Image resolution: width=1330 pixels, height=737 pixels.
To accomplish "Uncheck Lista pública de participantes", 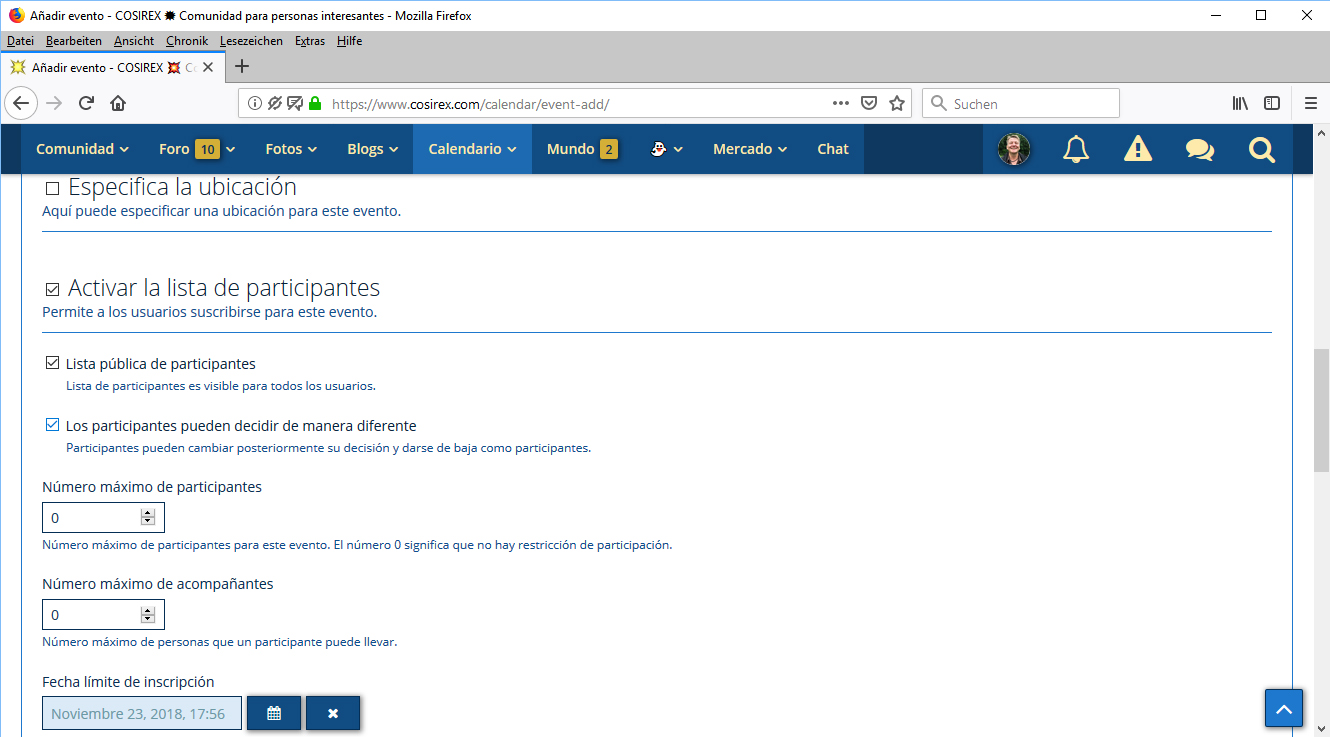I will pyautogui.click(x=53, y=363).
